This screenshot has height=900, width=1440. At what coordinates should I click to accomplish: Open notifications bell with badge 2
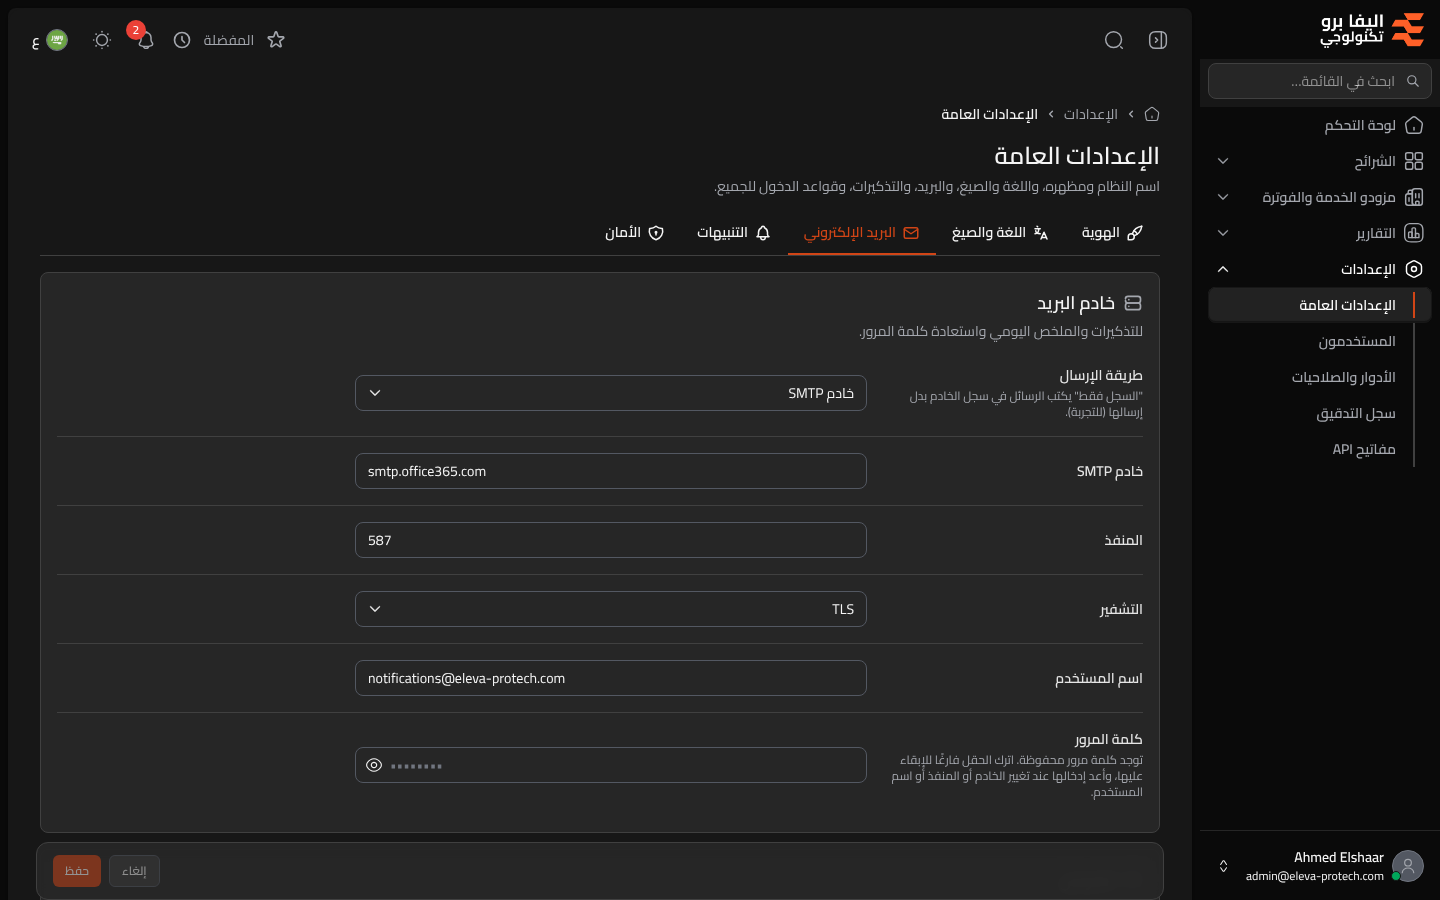tap(145, 40)
